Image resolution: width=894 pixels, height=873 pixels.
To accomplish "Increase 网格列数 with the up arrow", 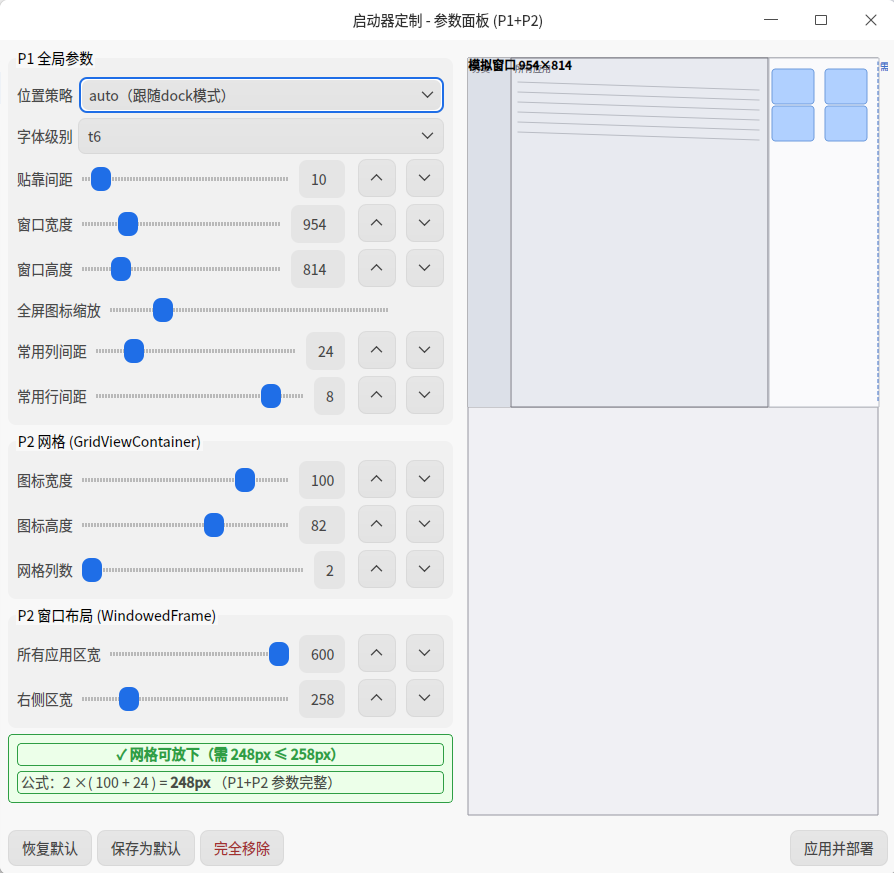I will coord(377,570).
